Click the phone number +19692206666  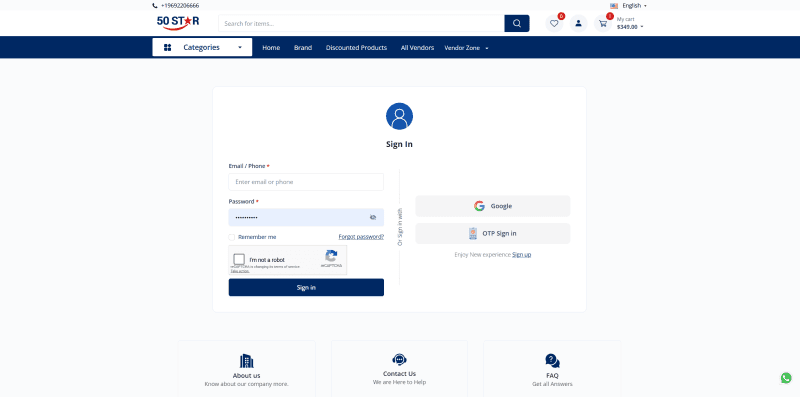[180, 6]
